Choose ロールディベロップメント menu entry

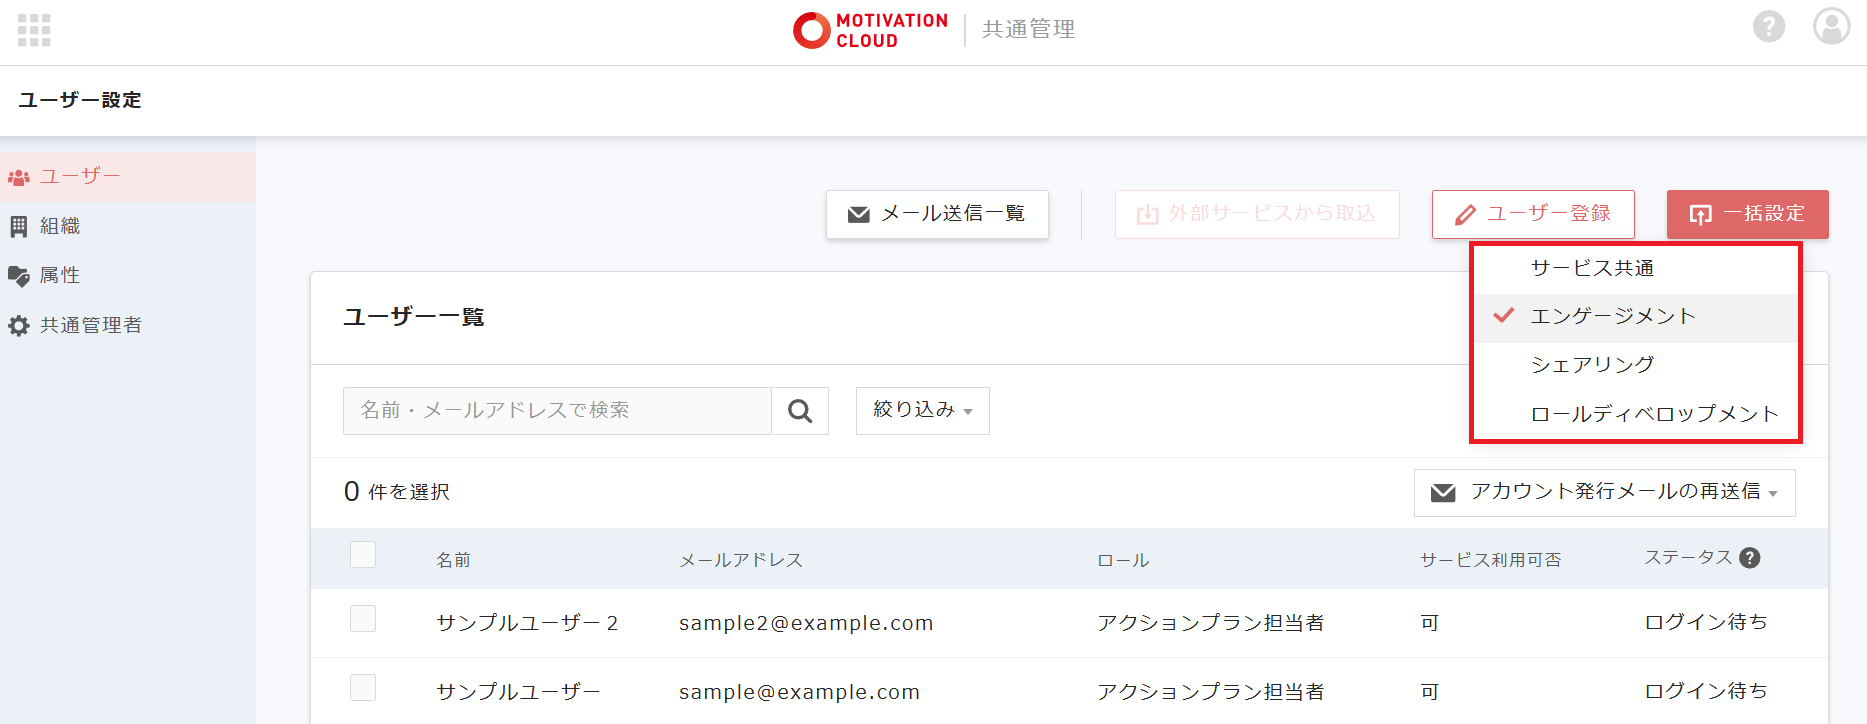coord(1636,414)
